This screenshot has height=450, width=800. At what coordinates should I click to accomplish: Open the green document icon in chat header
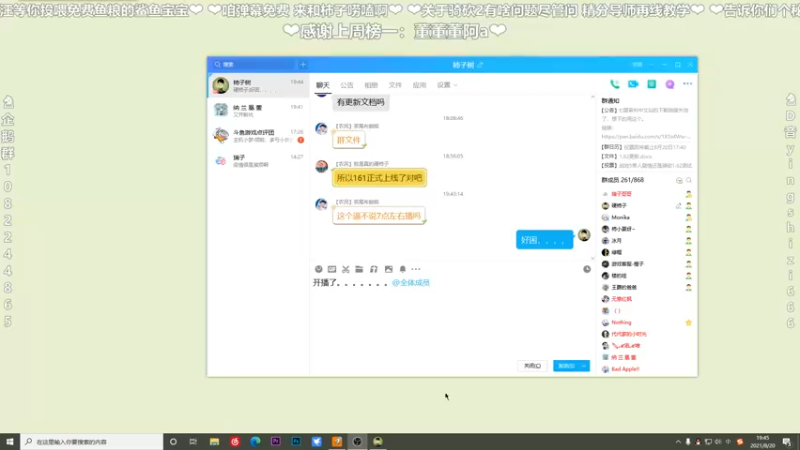click(652, 84)
